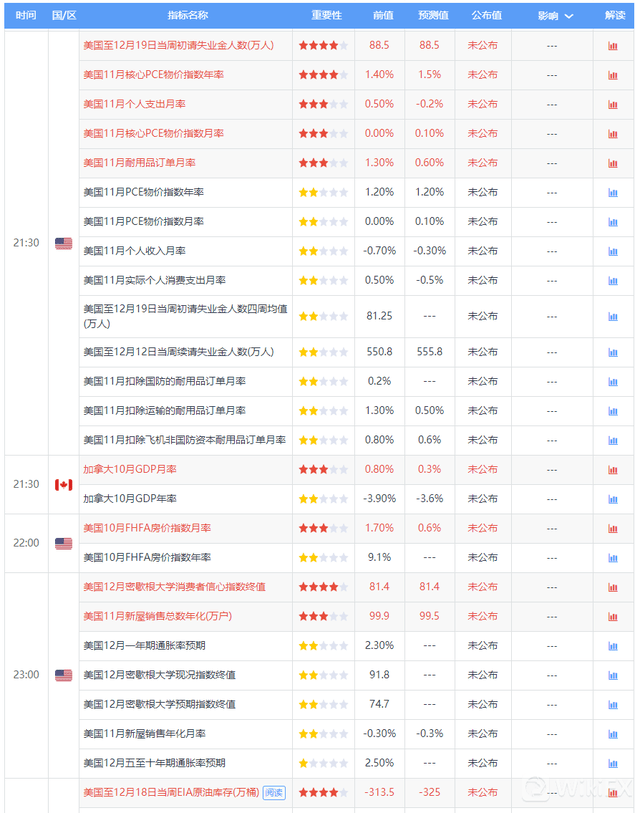Open chart icon for 美国至12月19日当周初请失业金人数 row
Screen dimensions: 640x813
pyautogui.click(x=612, y=46)
